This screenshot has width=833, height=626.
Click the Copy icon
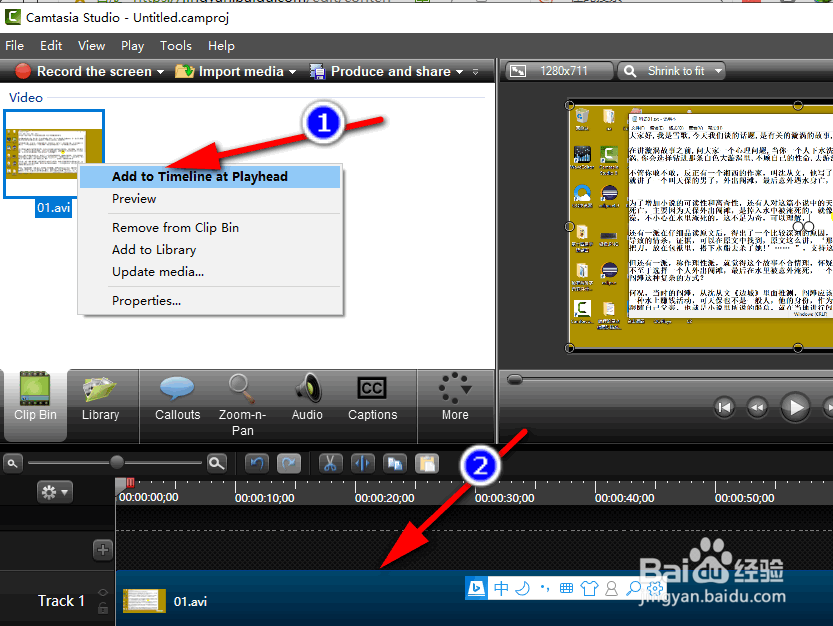coord(395,463)
